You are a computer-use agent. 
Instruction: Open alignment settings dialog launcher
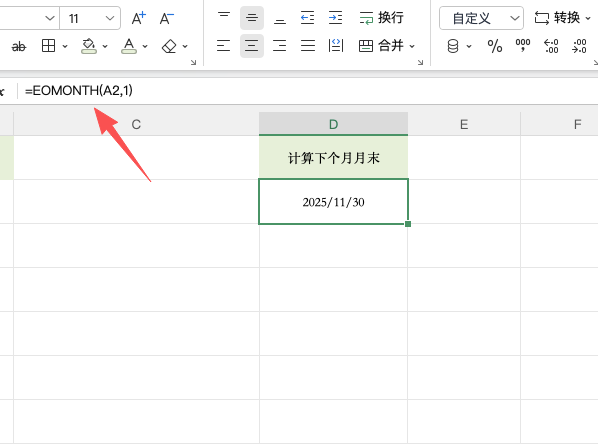(420, 62)
